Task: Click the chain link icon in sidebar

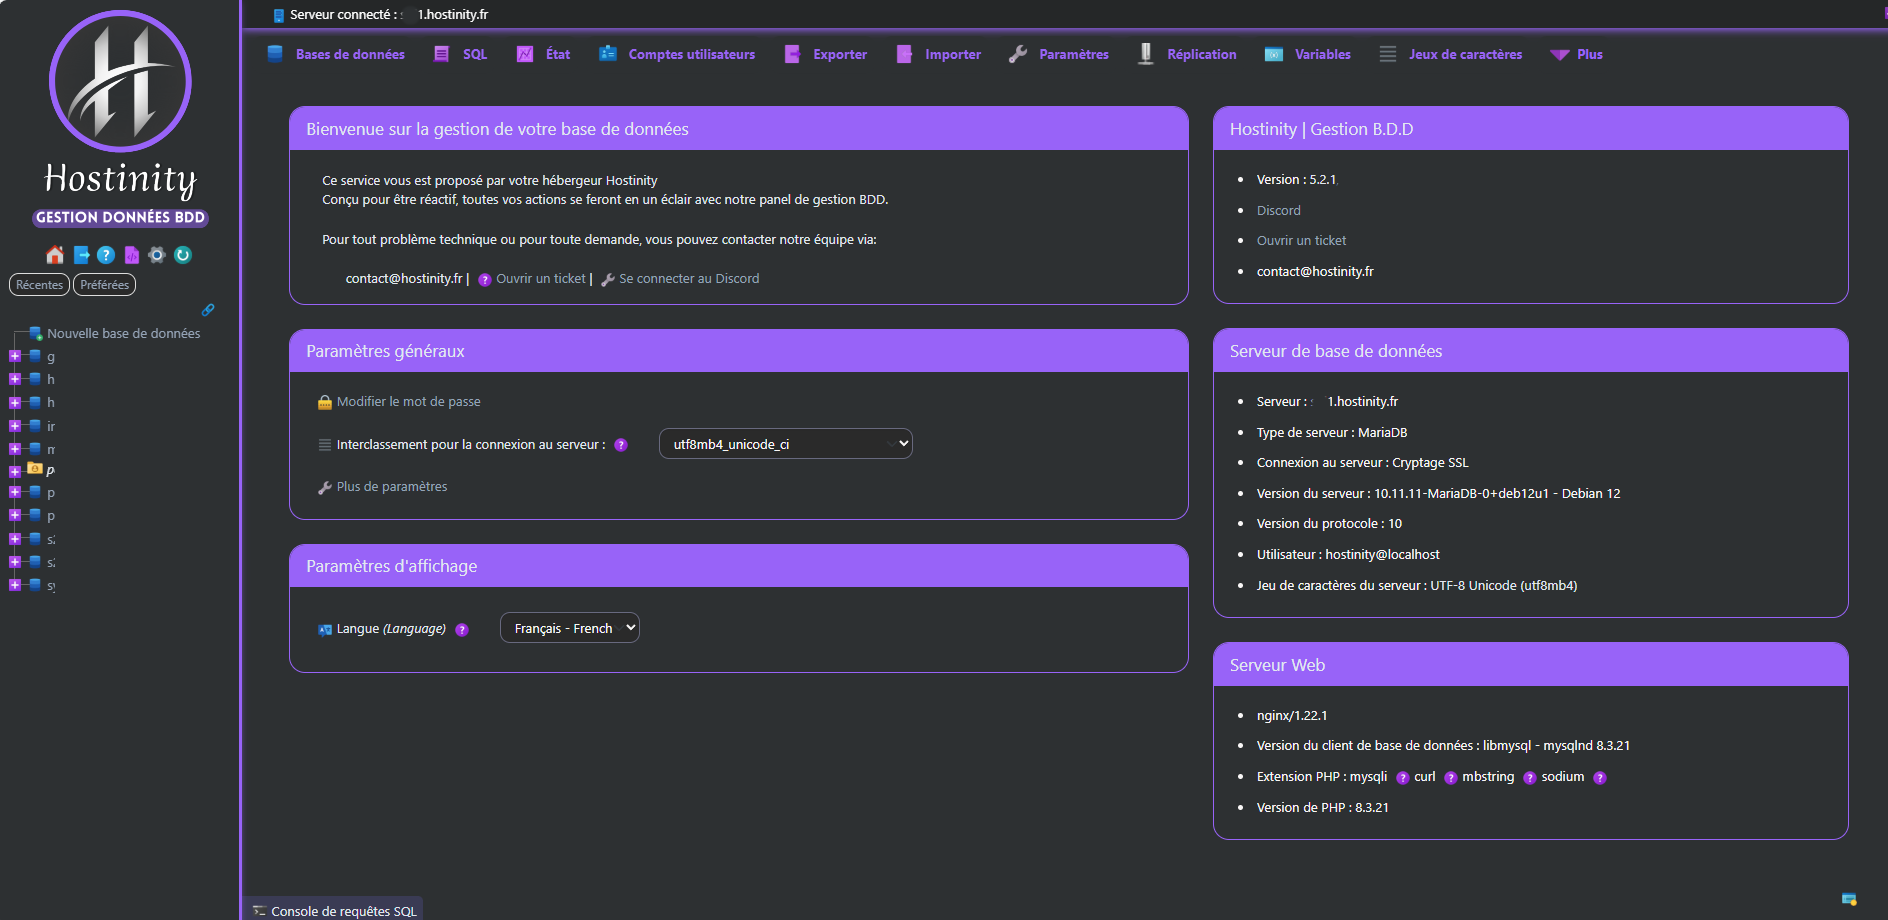Action: pos(208,310)
